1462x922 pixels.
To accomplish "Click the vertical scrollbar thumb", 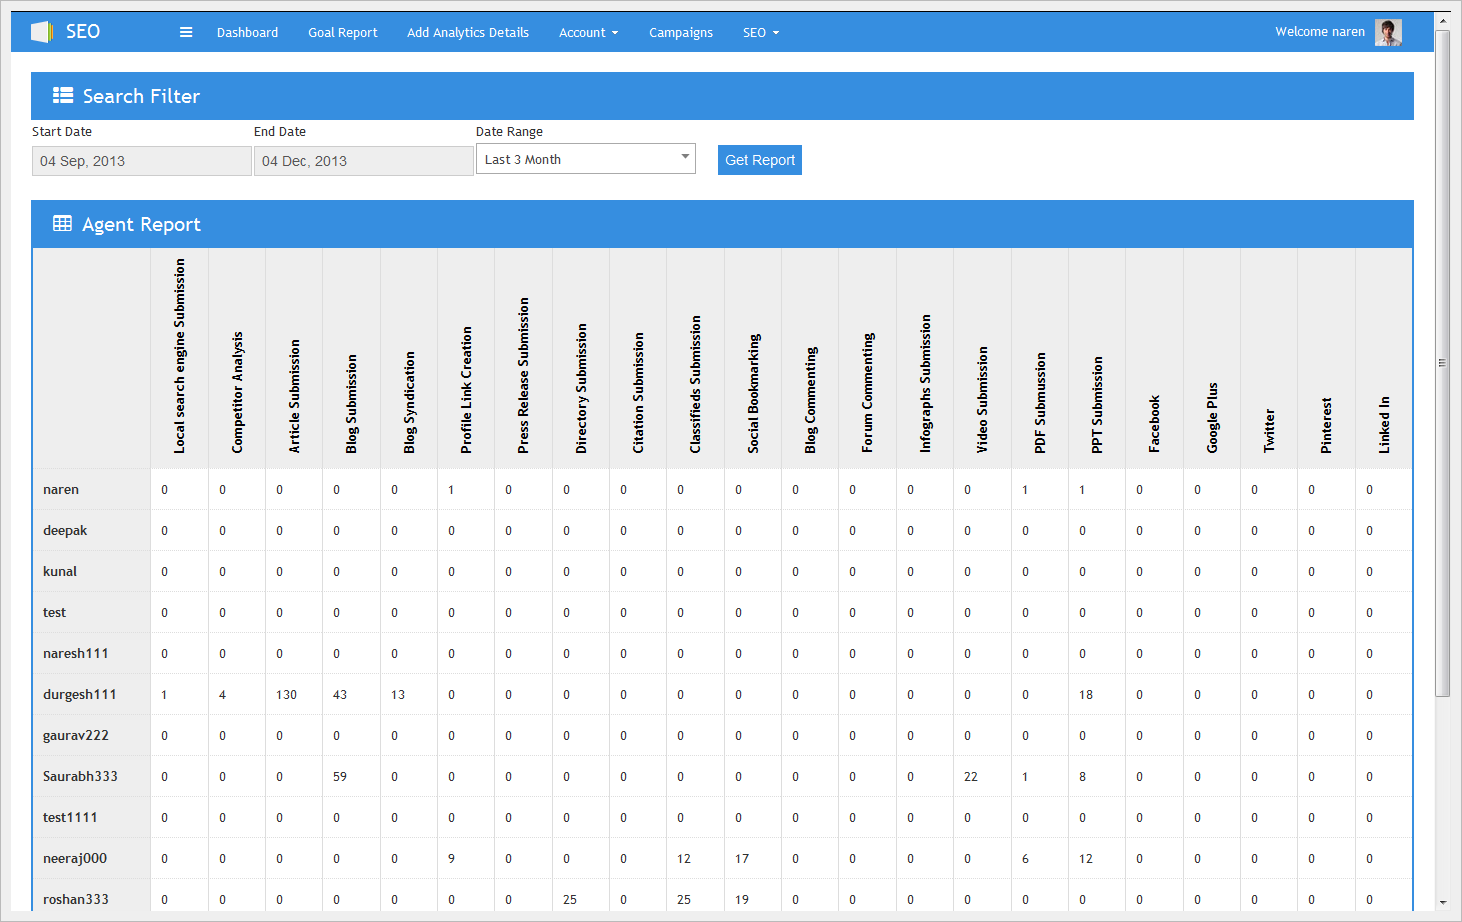I will coord(1442,362).
